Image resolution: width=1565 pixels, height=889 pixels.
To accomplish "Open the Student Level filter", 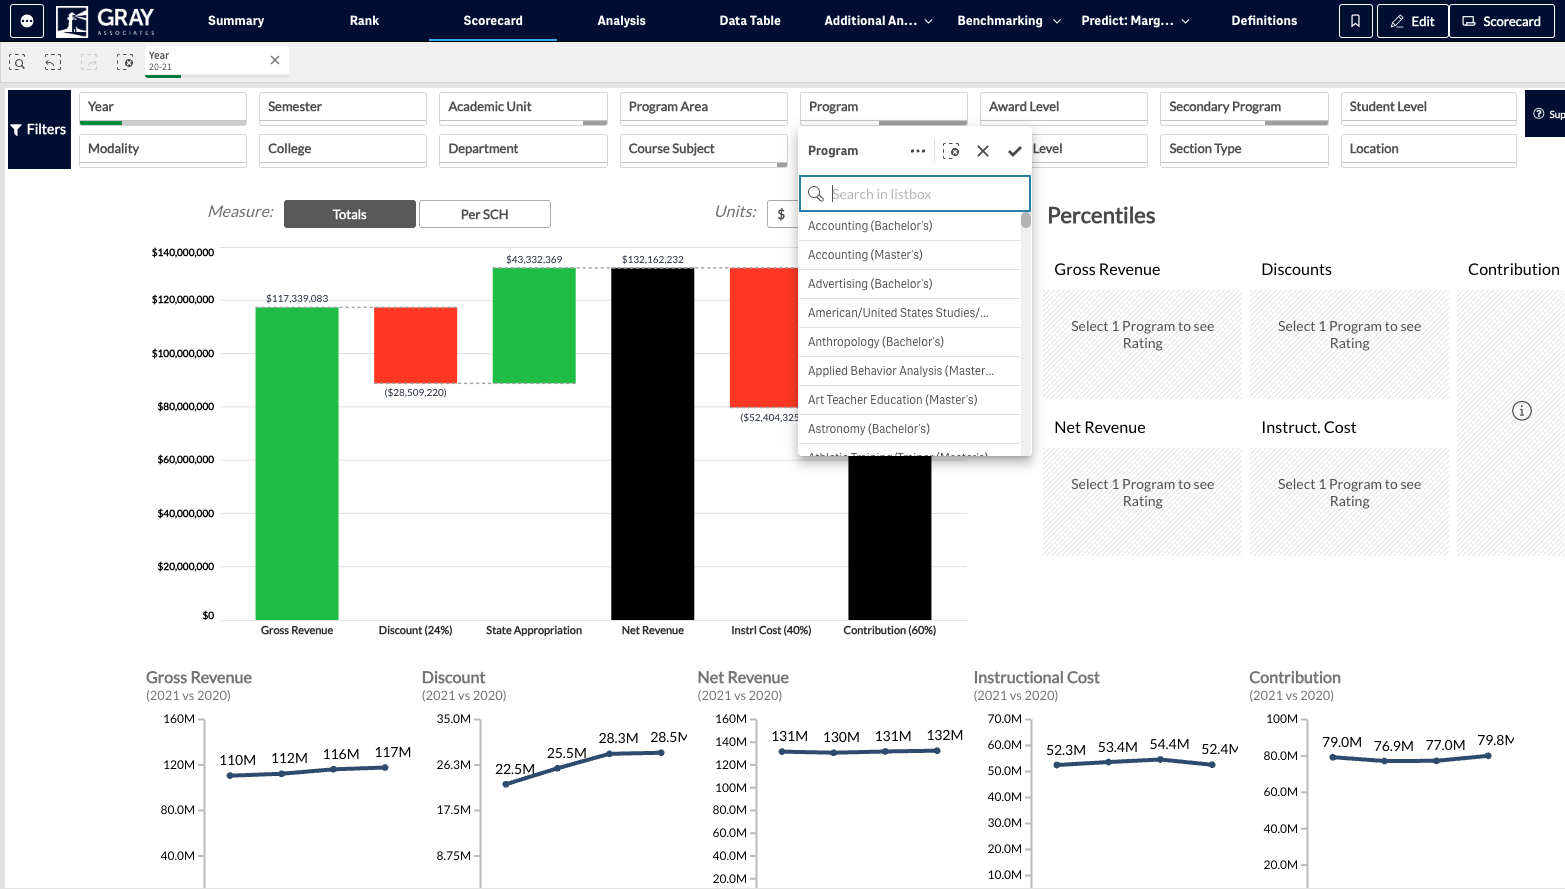I will click(1428, 108).
